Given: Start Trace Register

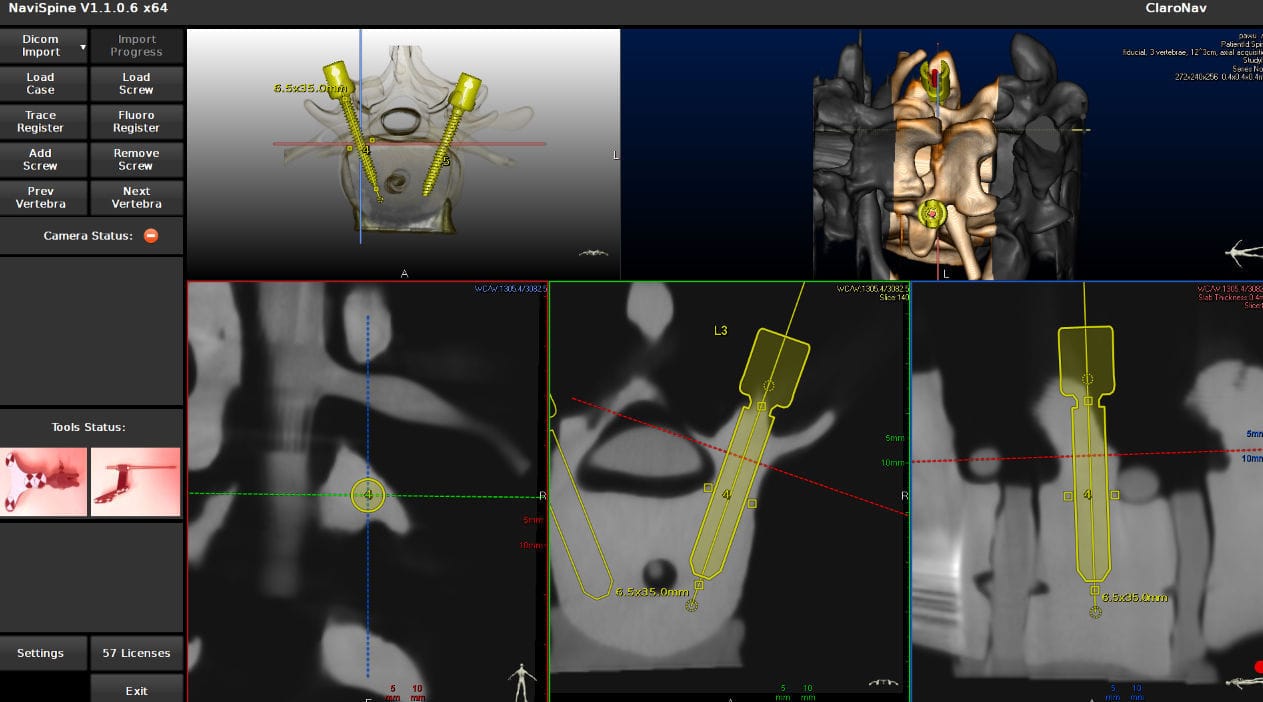Looking at the screenshot, I should 44,121.
